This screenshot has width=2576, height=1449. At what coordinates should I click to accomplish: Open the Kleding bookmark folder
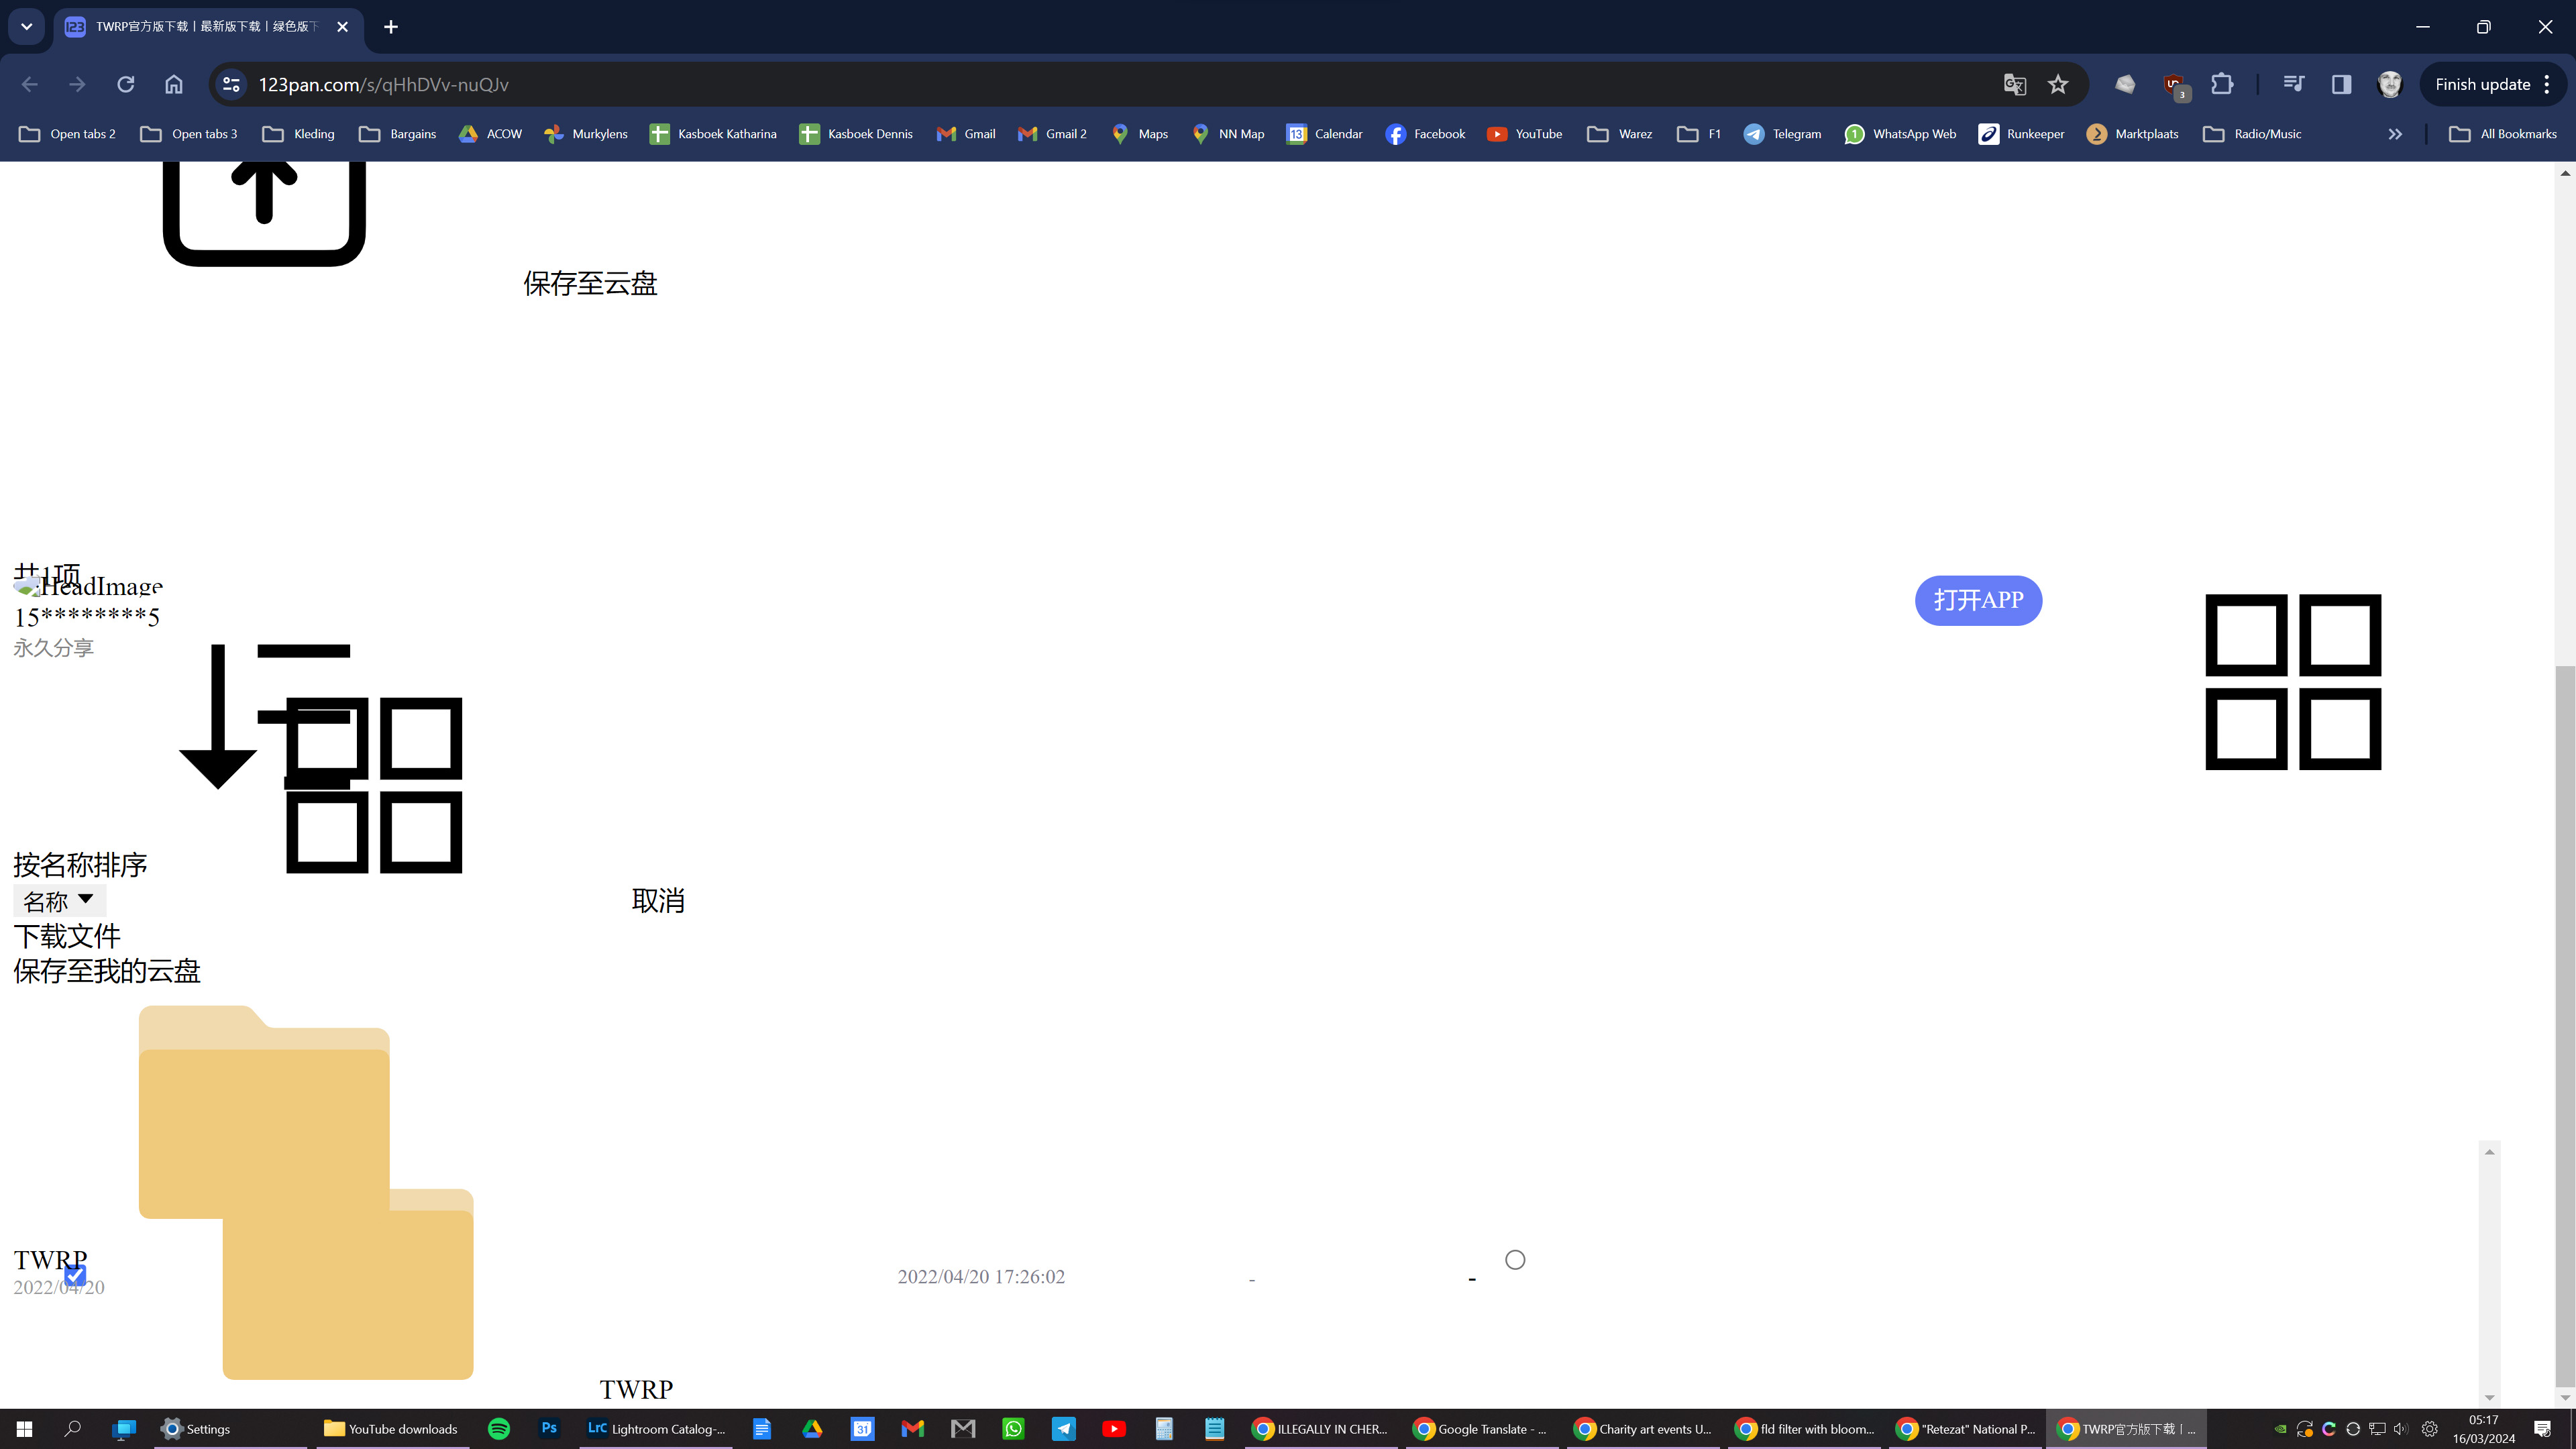click(x=298, y=134)
